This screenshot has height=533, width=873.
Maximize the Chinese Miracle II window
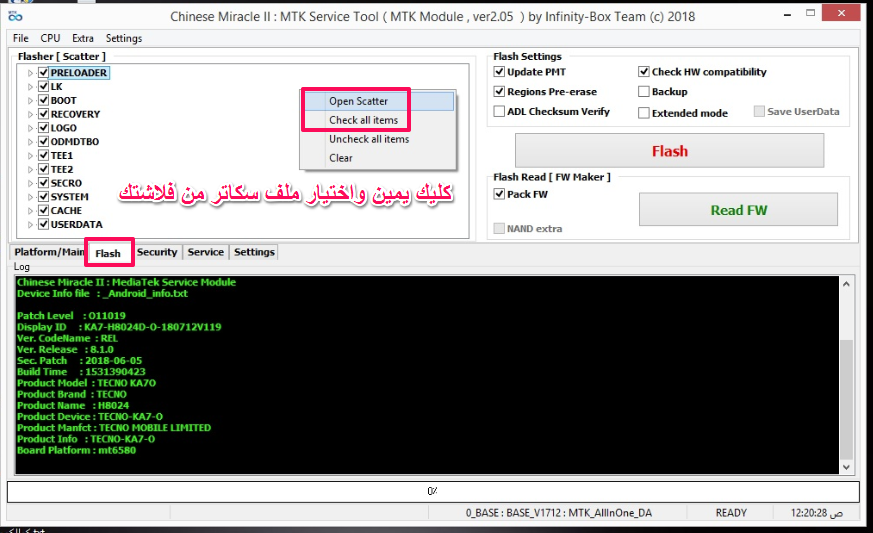coord(811,13)
